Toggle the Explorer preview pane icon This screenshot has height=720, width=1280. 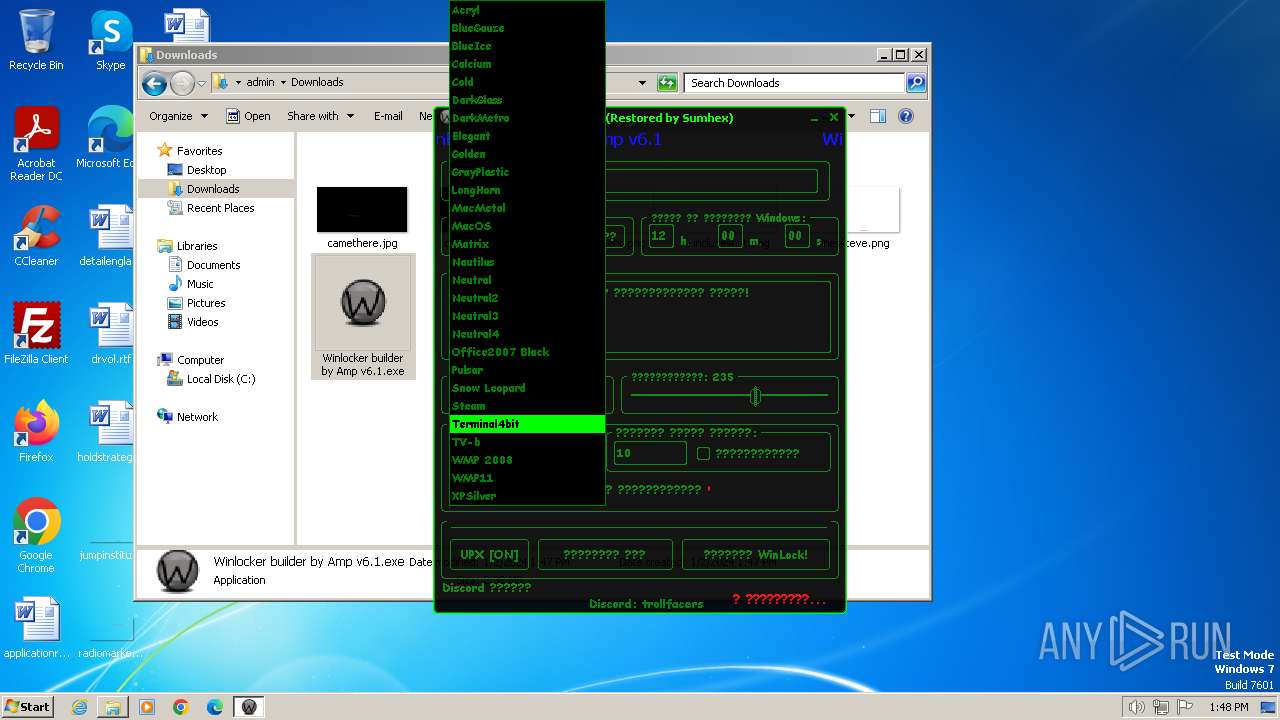(x=877, y=116)
